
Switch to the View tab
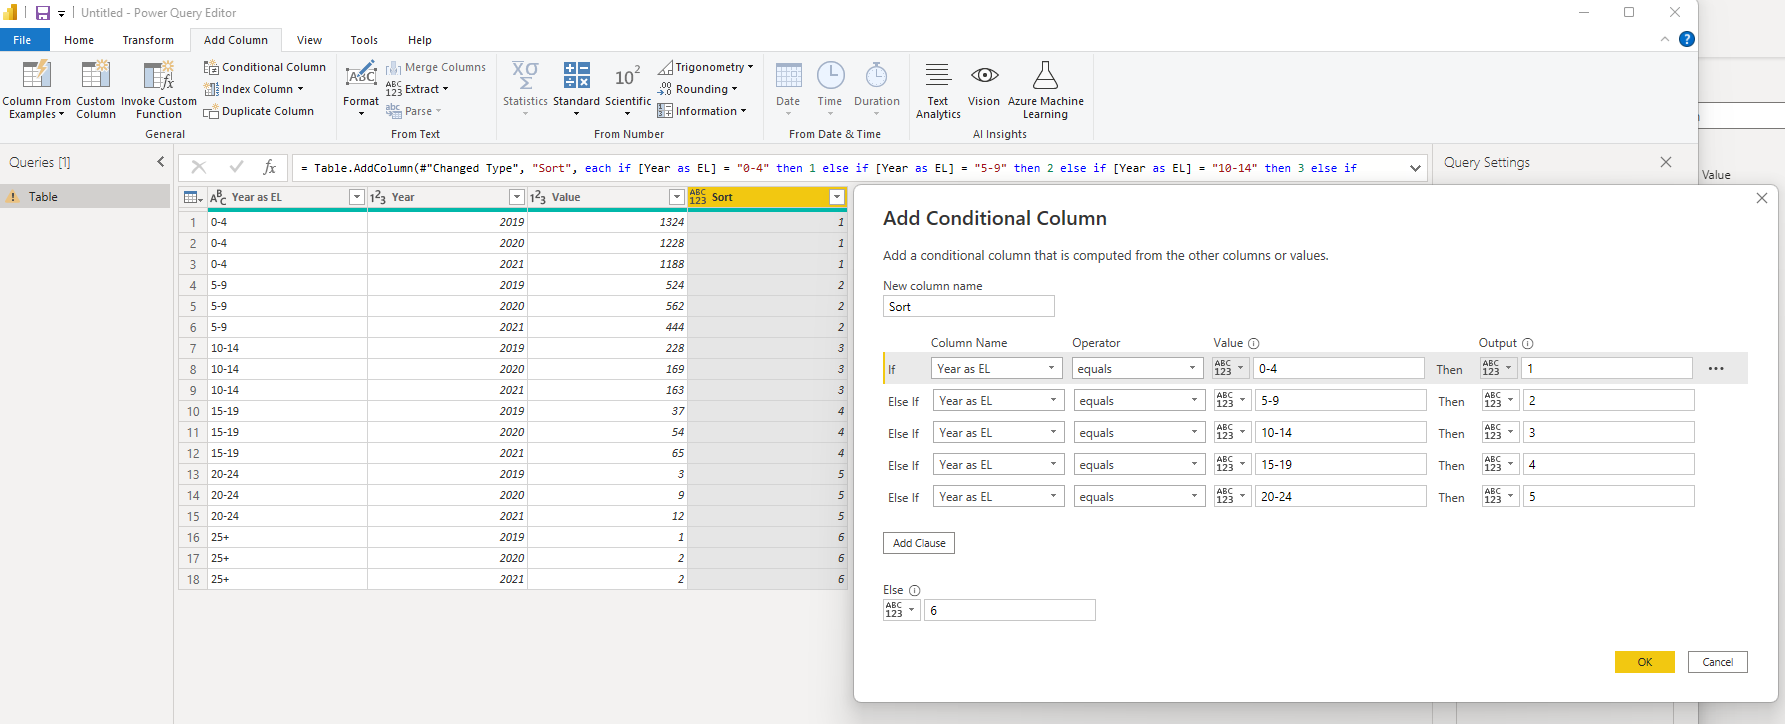pos(309,40)
